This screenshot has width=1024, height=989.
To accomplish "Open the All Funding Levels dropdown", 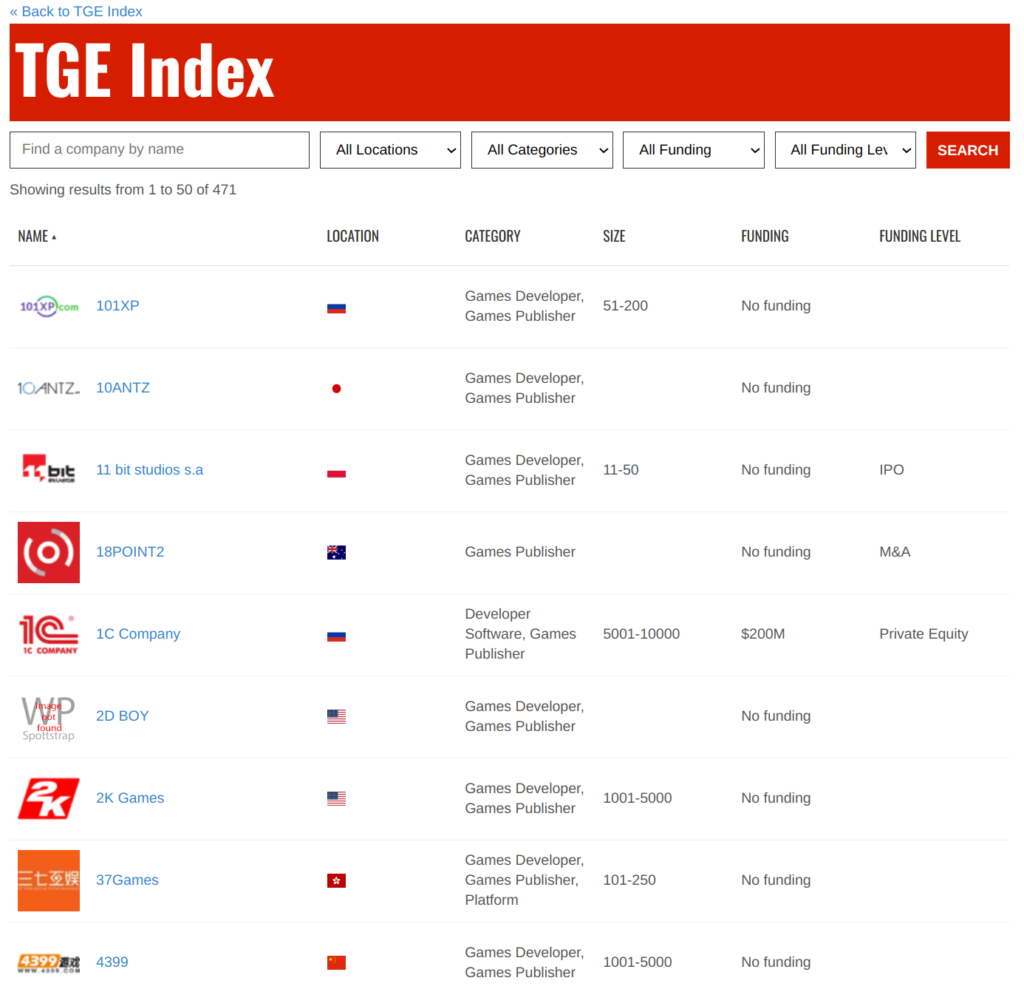I will click(x=845, y=150).
